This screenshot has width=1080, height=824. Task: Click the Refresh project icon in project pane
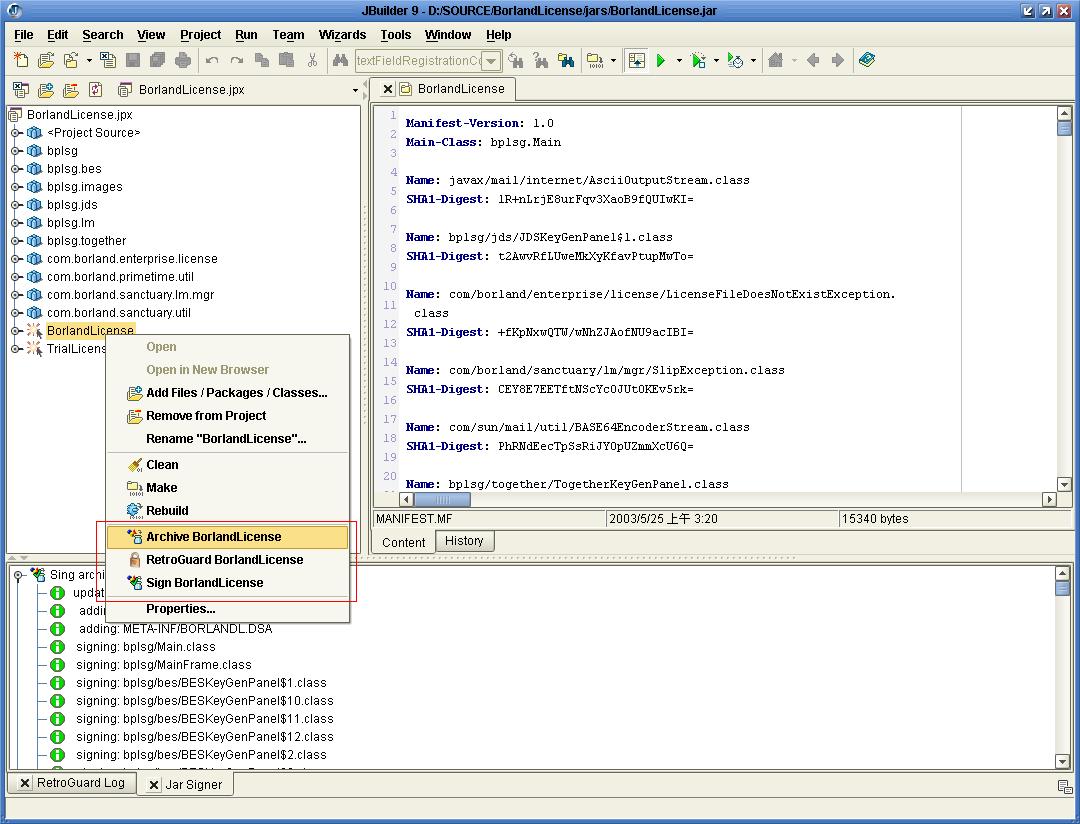coord(96,90)
